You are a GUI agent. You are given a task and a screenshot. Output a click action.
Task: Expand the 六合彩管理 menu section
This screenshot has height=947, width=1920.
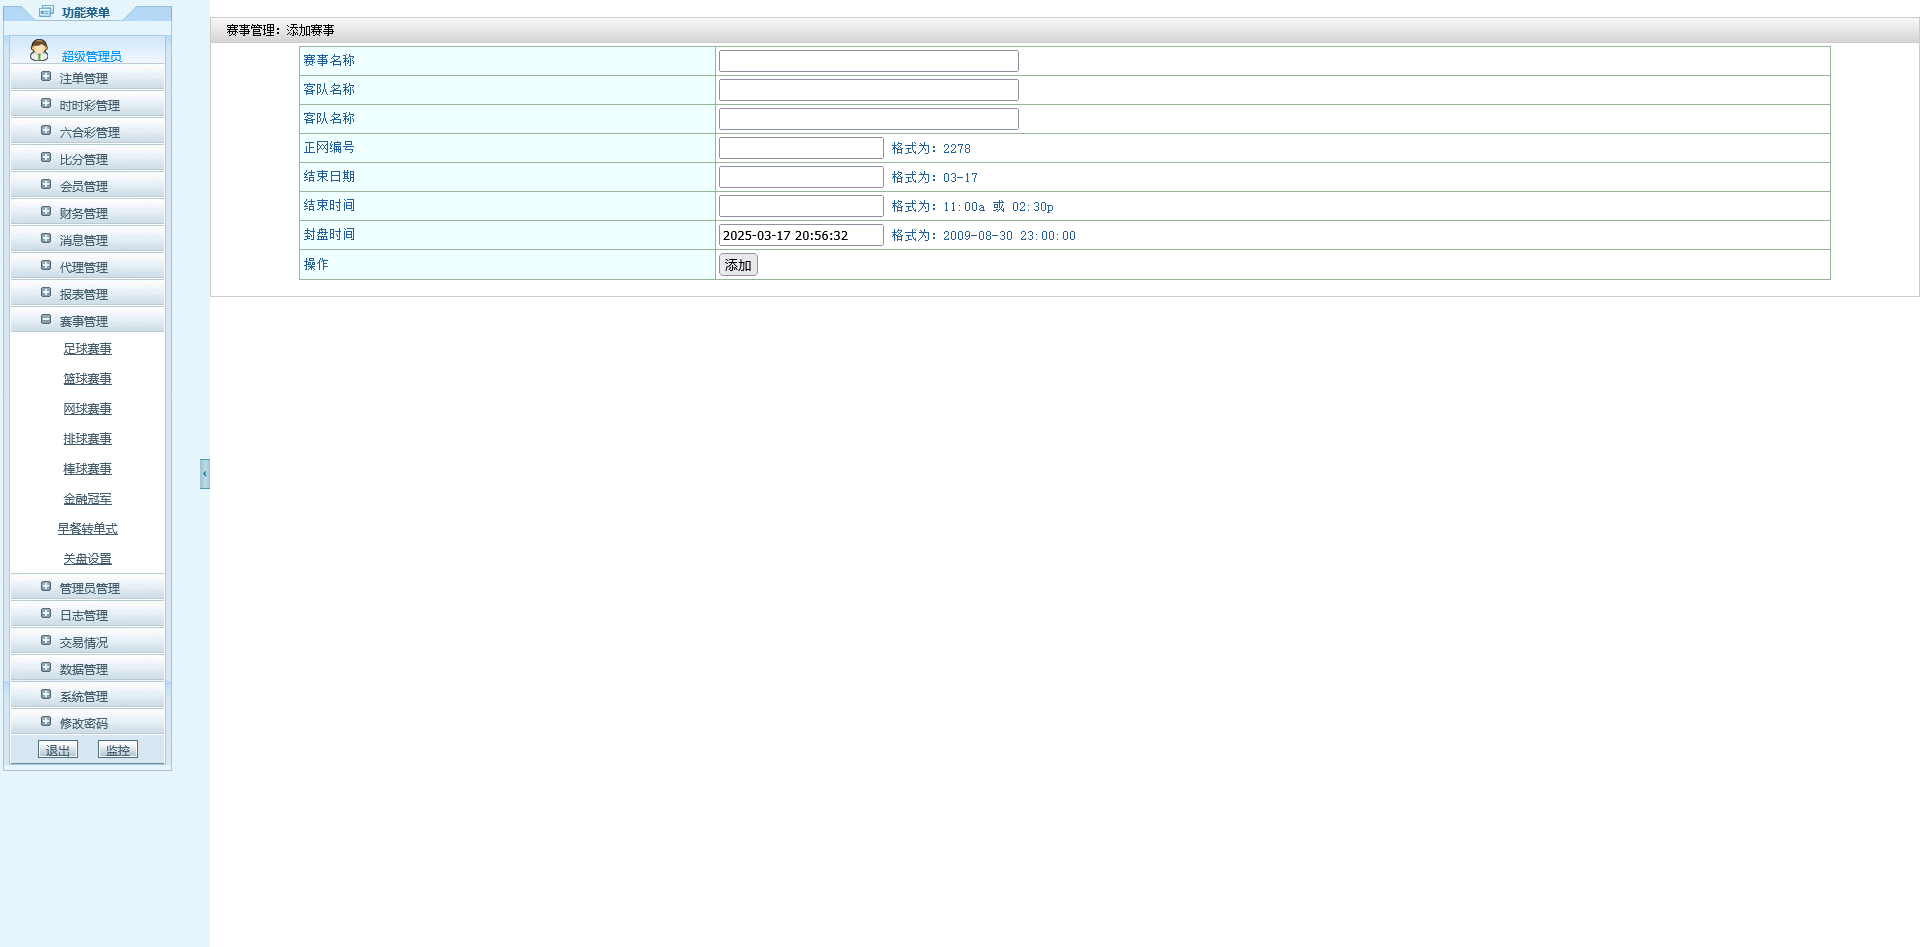(89, 132)
